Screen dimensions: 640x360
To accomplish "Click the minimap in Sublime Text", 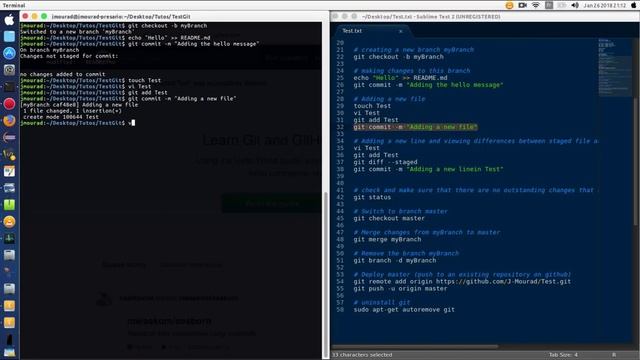I will tap(616, 67).
